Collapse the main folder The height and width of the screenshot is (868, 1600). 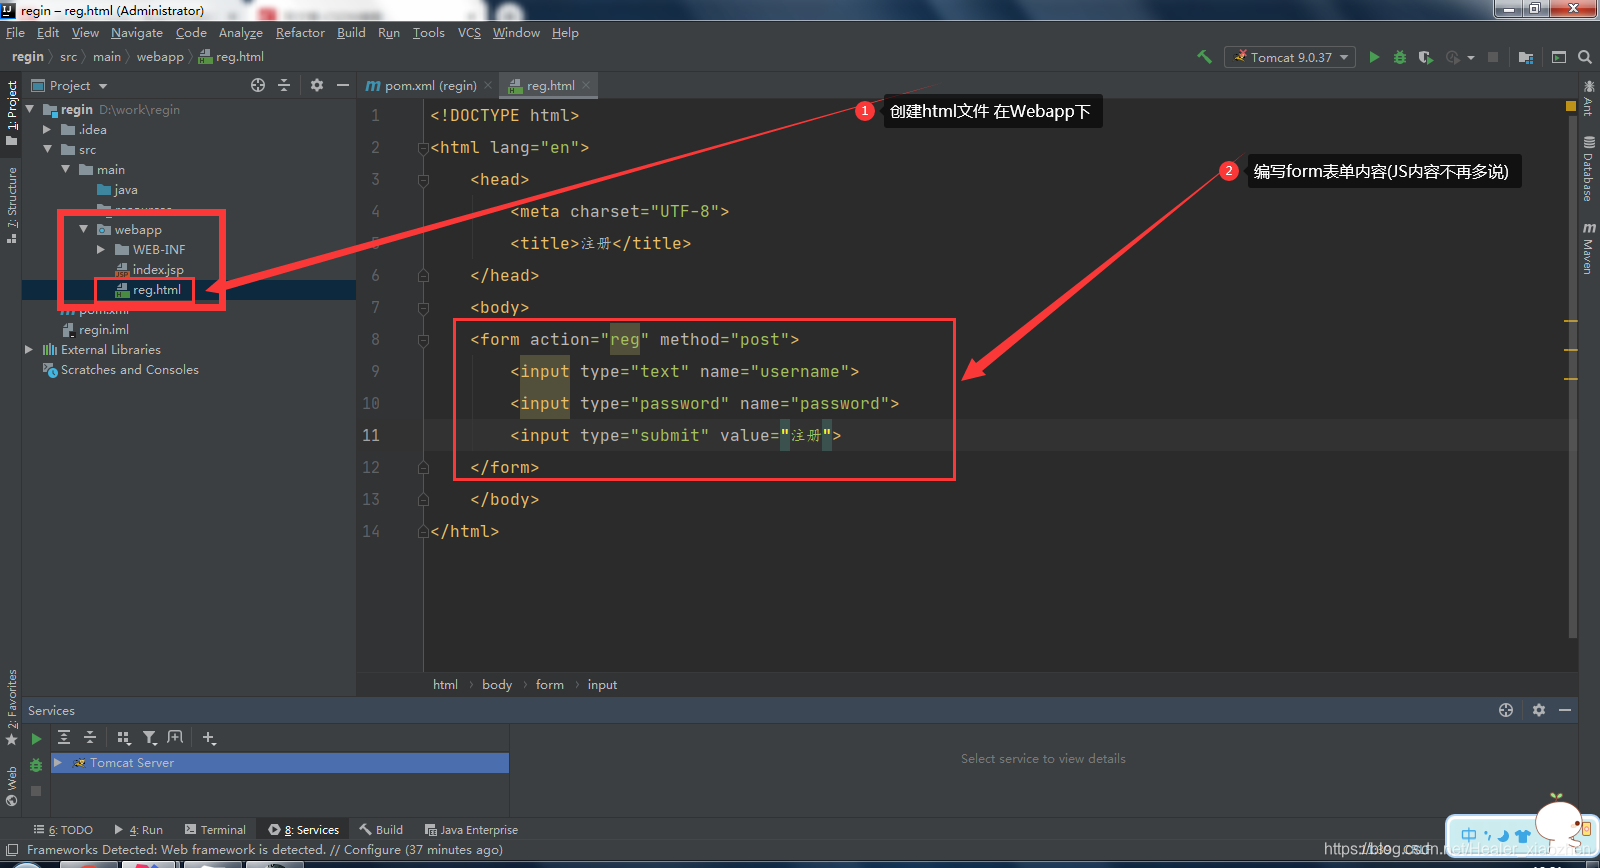click(65, 169)
